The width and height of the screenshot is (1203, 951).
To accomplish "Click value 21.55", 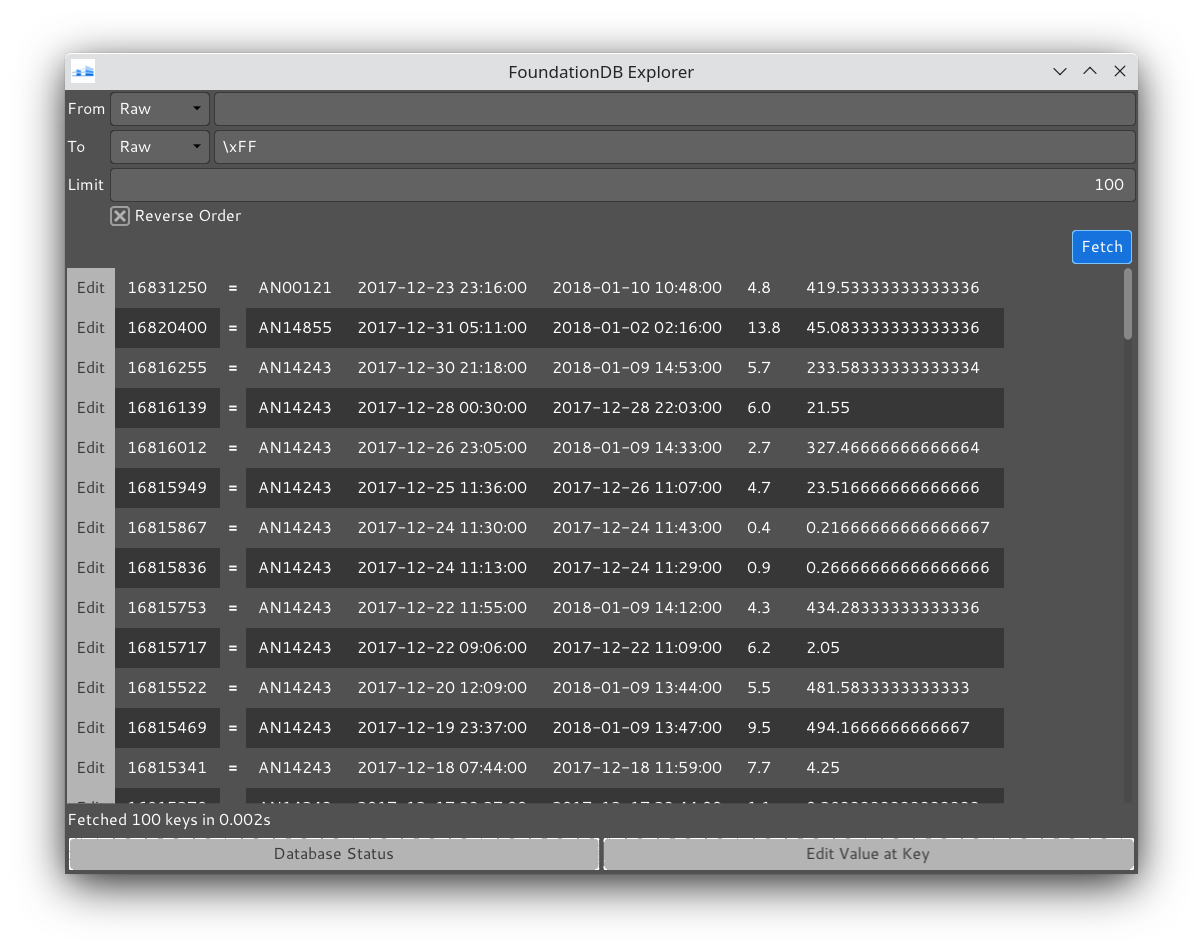I will point(828,408).
